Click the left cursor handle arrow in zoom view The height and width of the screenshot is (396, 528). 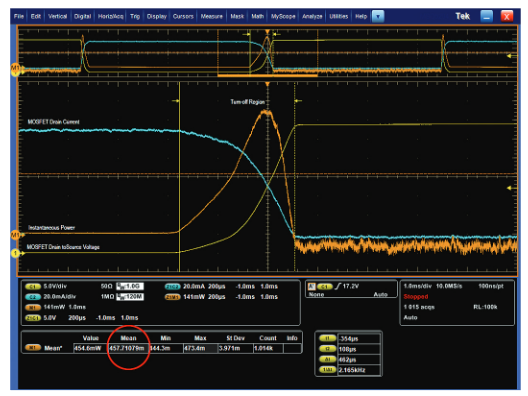[x=175, y=101]
